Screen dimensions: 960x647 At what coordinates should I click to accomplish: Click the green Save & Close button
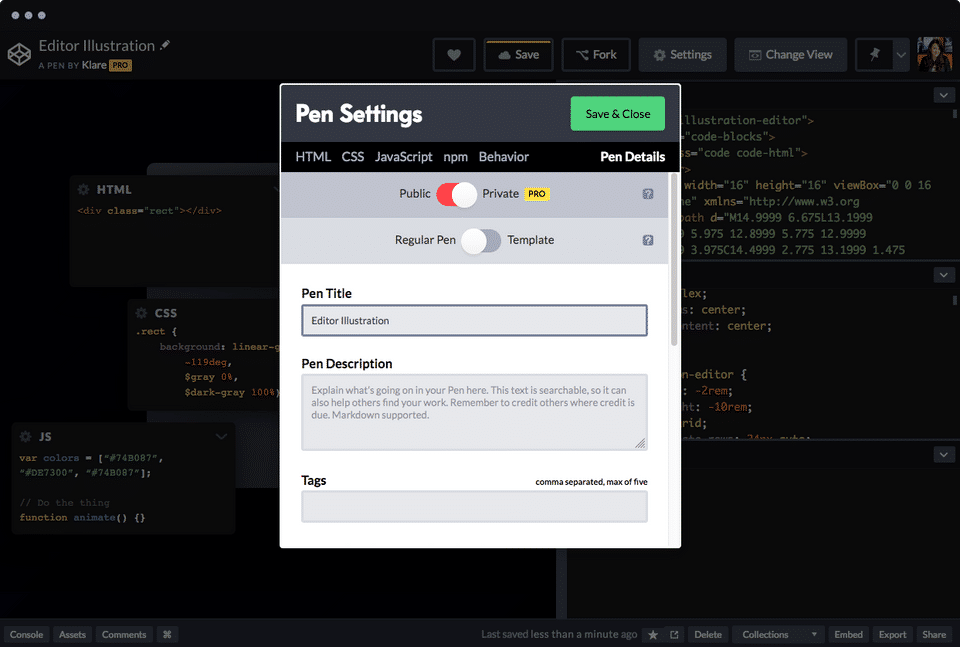tap(617, 114)
